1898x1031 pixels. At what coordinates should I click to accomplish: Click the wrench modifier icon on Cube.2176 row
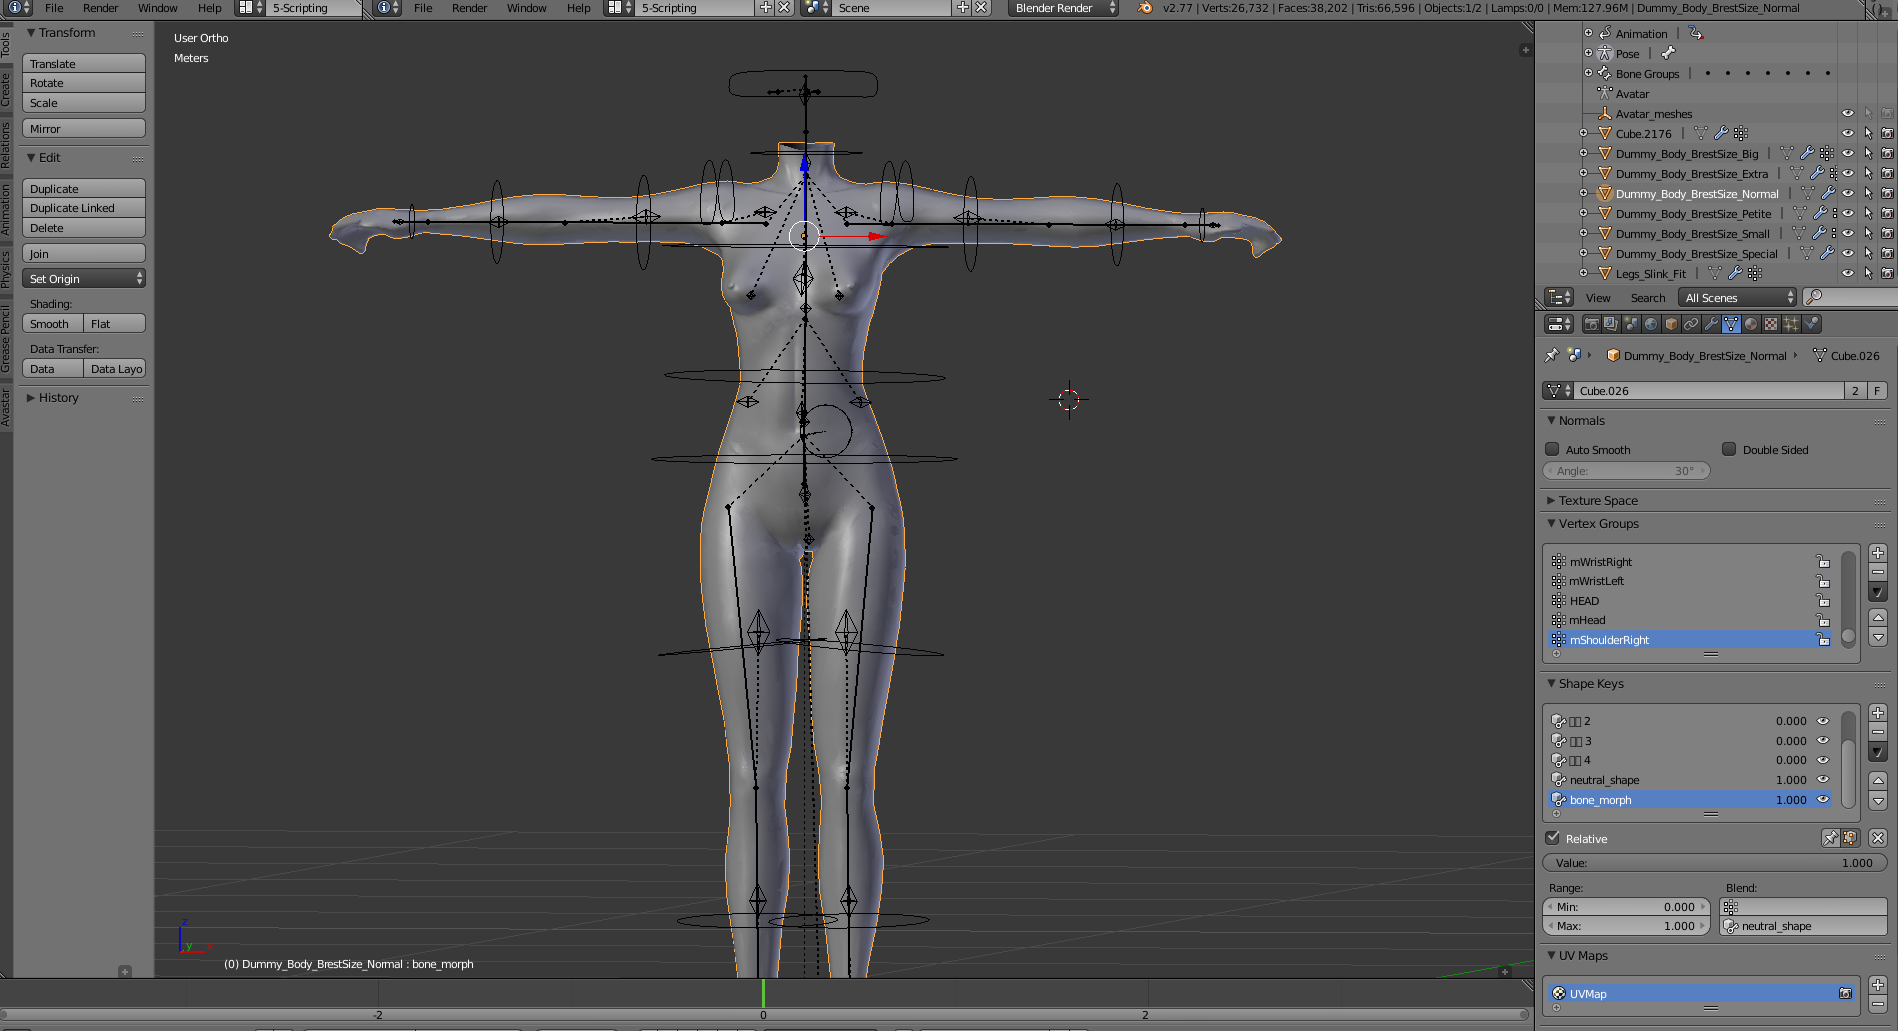tap(1721, 133)
